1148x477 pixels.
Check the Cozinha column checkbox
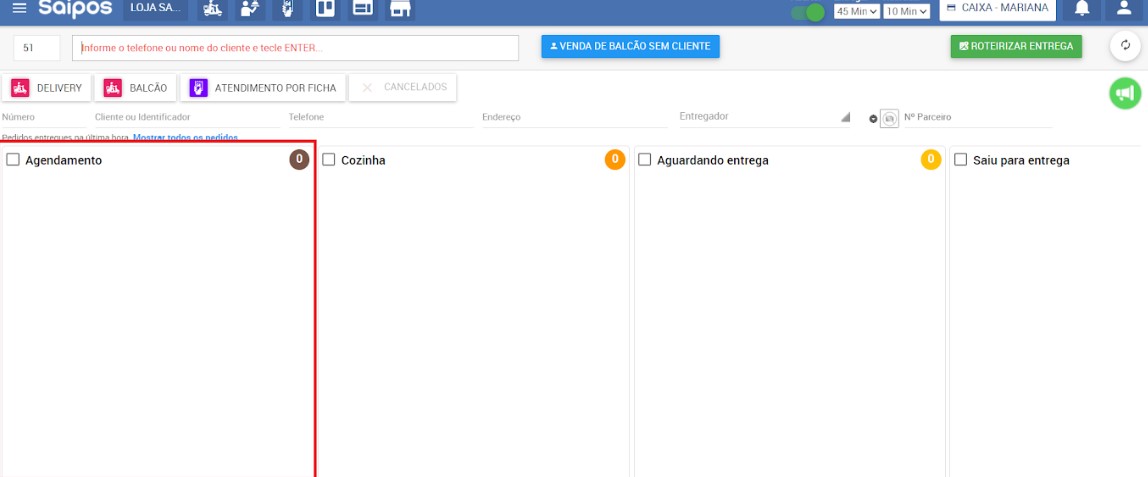coord(329,160)
